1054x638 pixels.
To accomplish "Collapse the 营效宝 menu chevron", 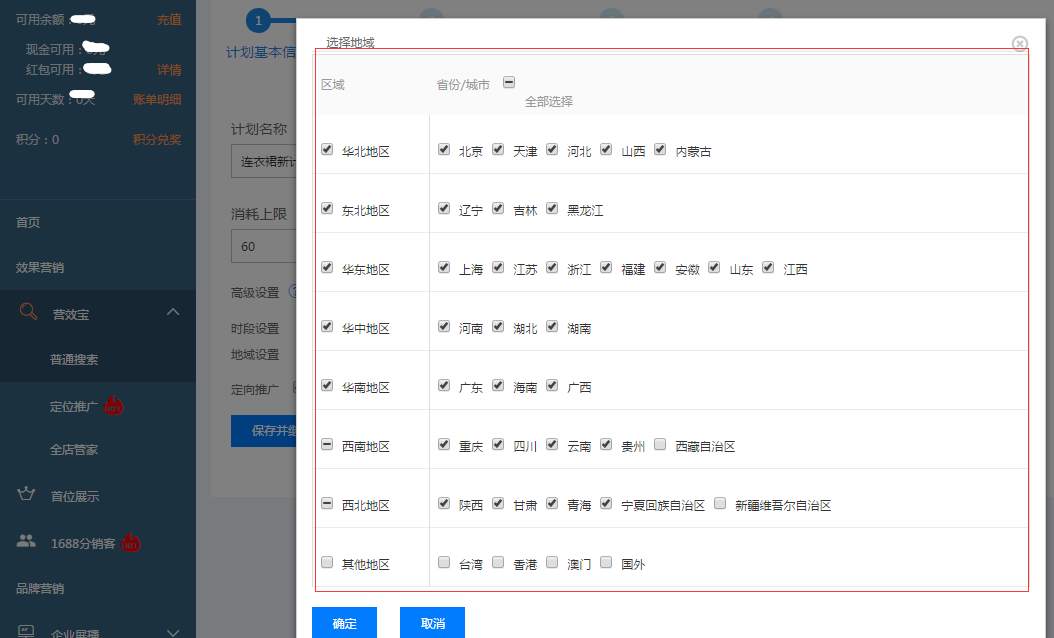I will [x=173, y=313].
